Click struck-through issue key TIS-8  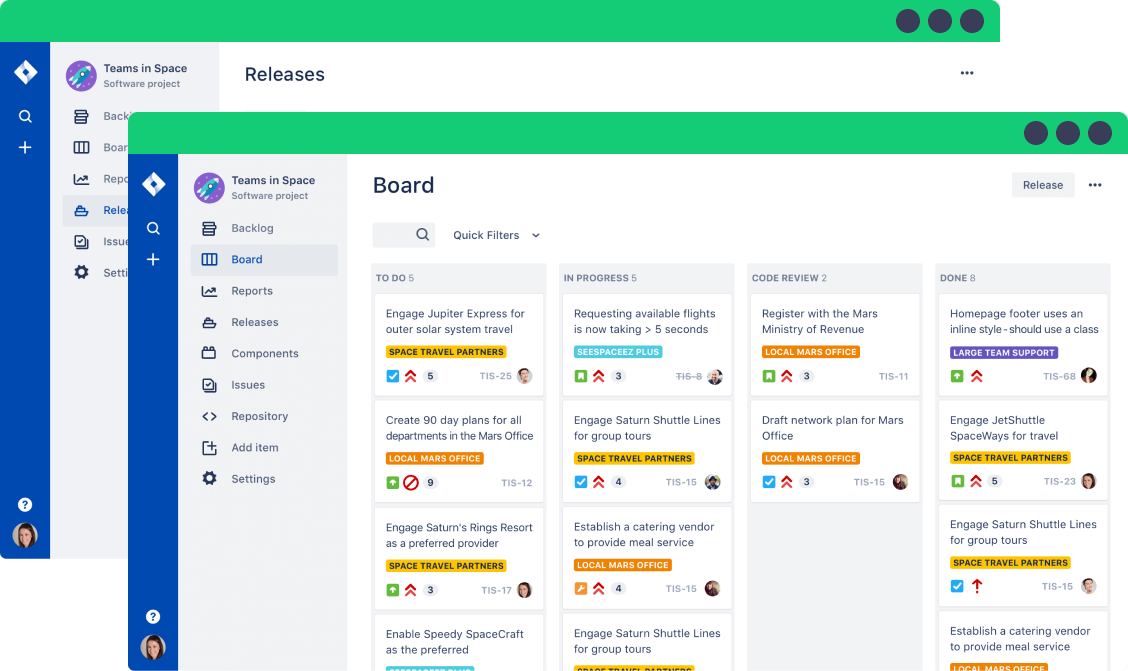[688, 376]
